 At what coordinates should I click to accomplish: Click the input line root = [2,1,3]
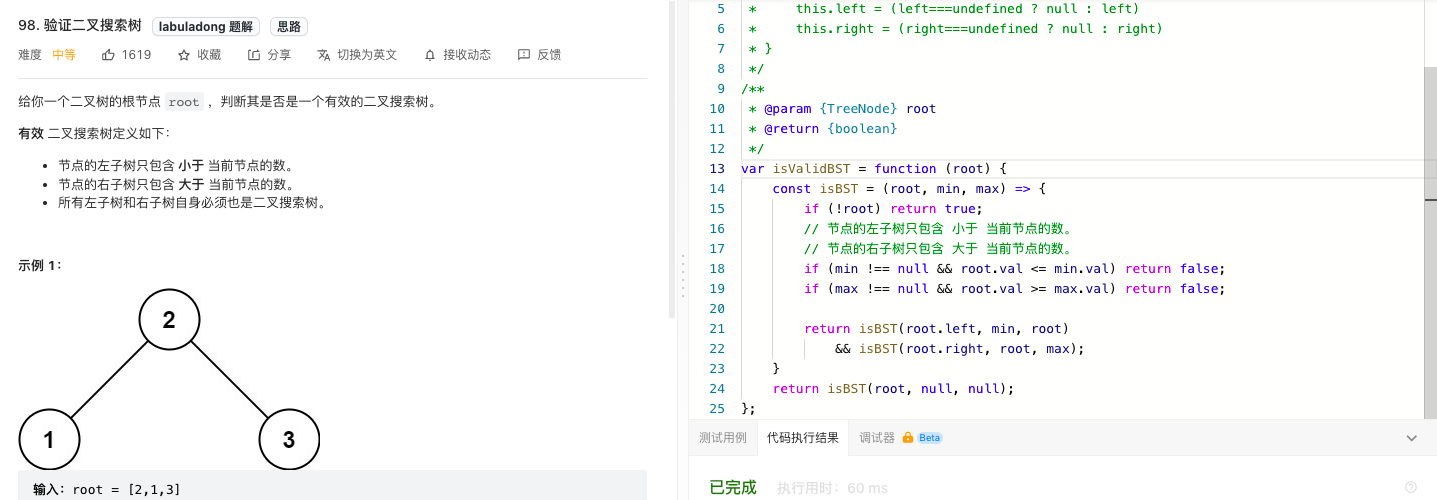107,490
